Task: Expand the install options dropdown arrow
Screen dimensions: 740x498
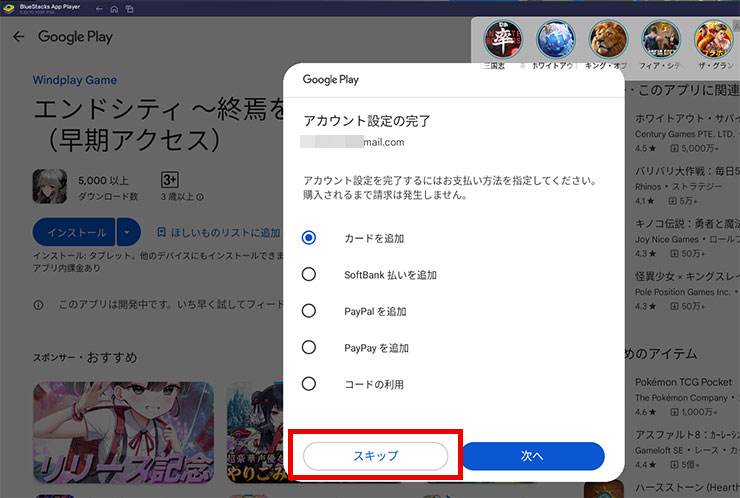Action: [128, 232]
